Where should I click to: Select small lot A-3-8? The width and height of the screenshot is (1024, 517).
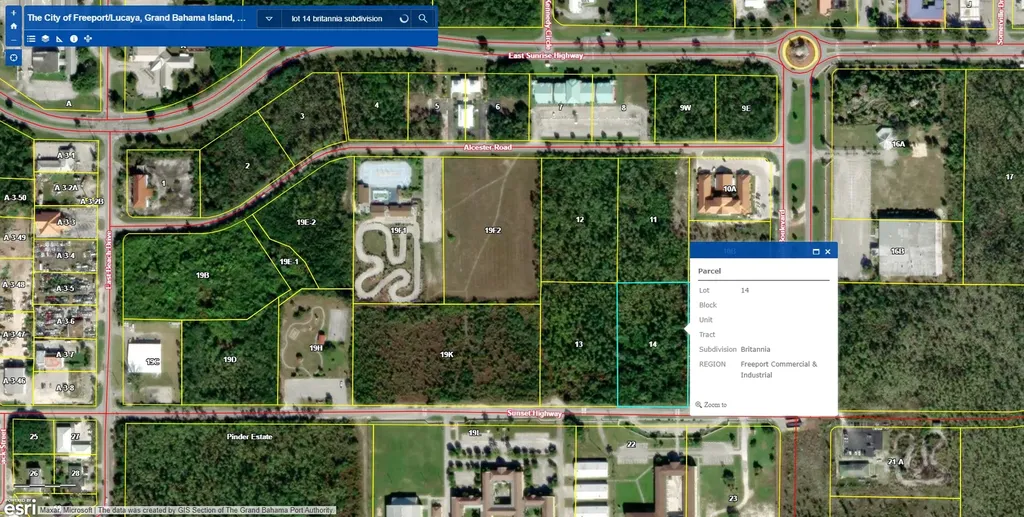[65, 388]
